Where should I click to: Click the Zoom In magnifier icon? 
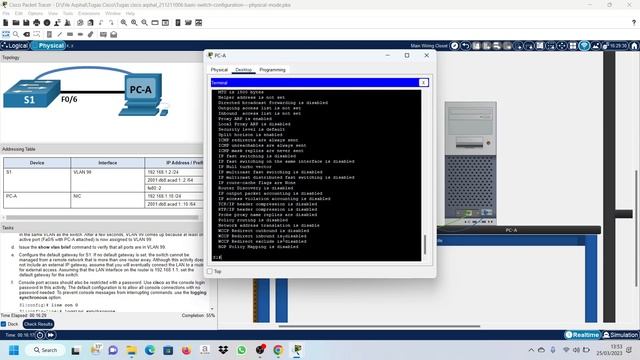click(x=124, y=23)
